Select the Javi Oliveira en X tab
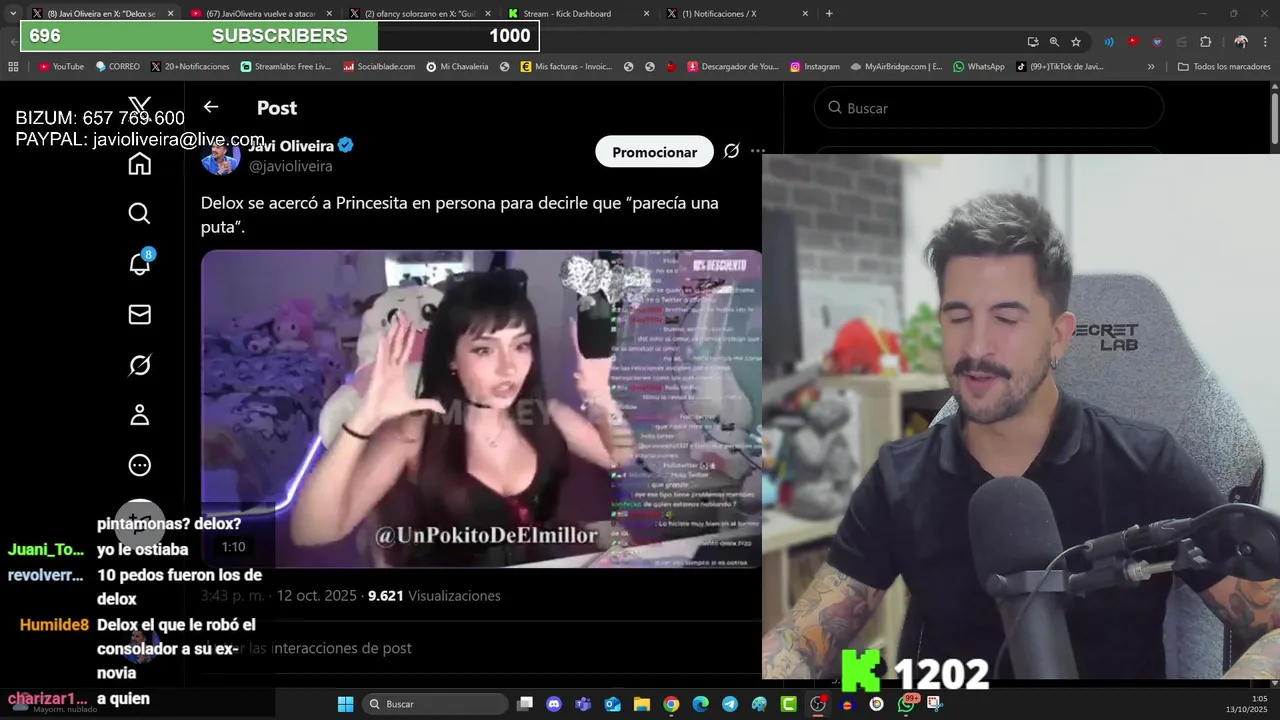The image size is (1280, 720). coord(103,14)
